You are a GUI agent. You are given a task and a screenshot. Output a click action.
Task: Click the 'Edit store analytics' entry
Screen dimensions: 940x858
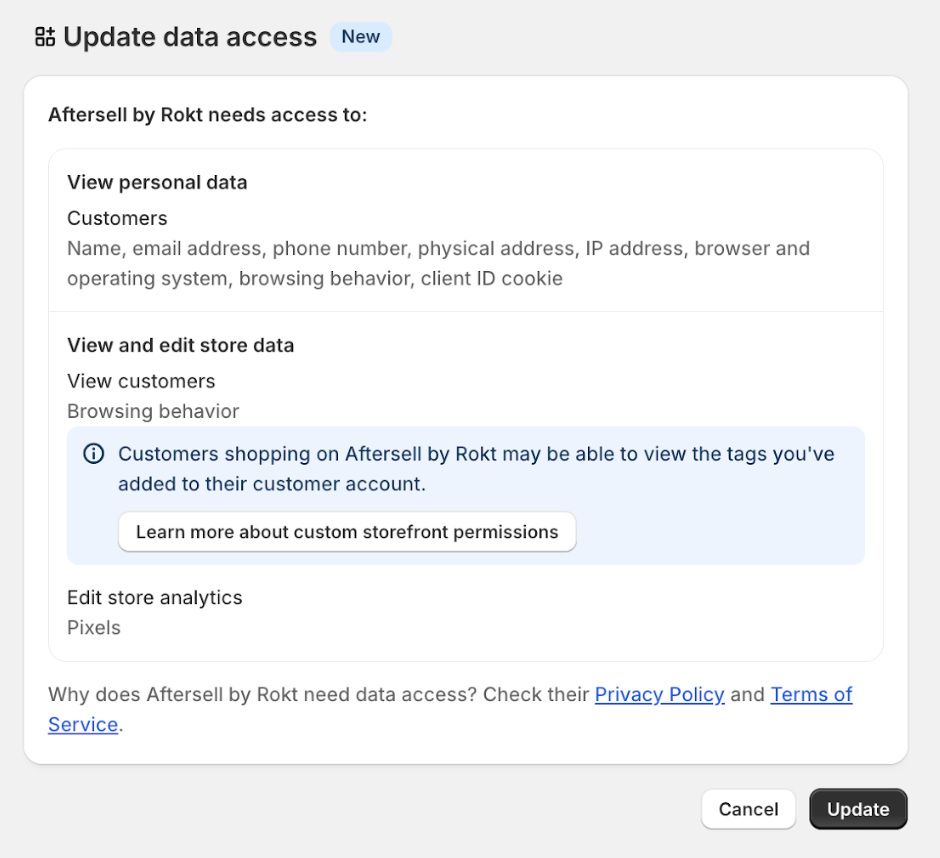155,597
